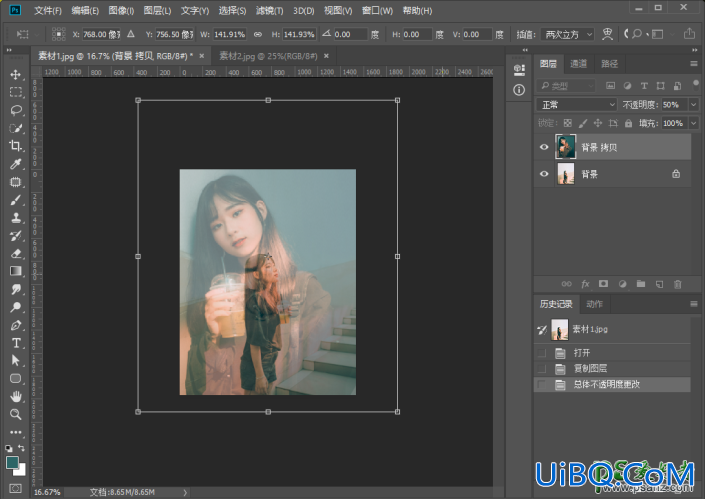This screenshot has height=499, width=705.
Task: Collapse the toolbar double-arrow
Action: [x=9, y=50]
